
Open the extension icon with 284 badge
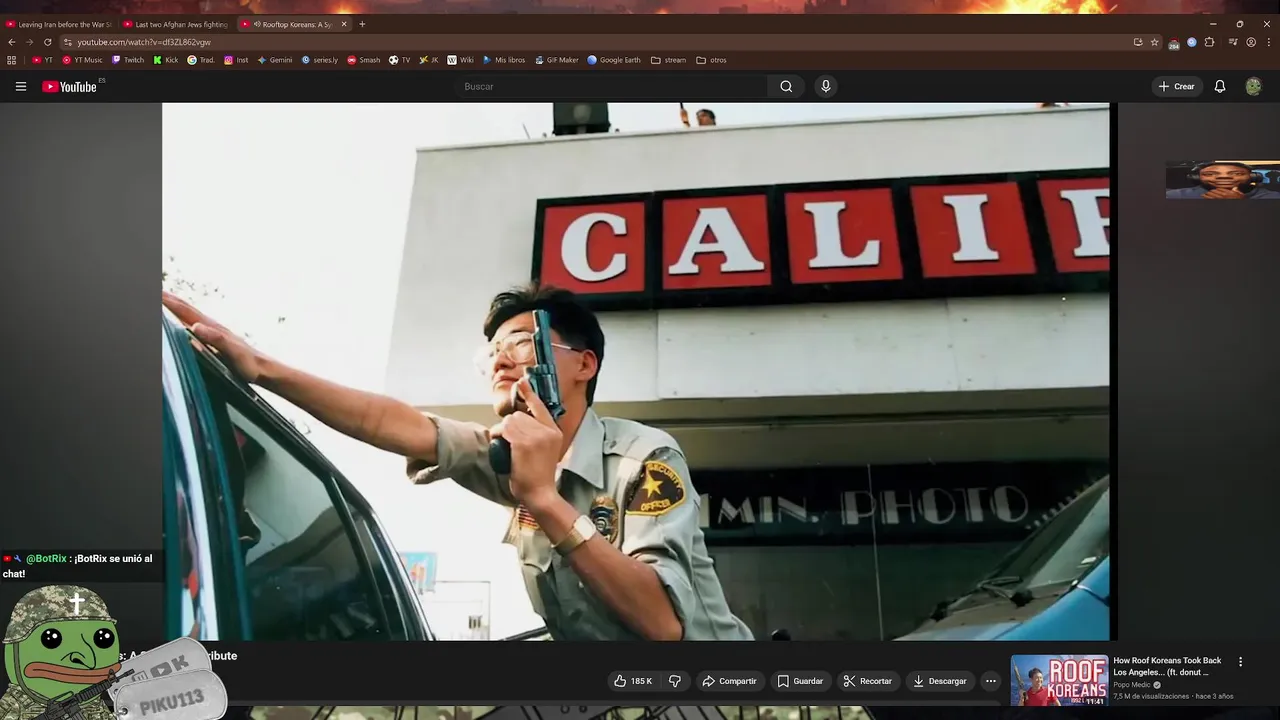click(1174, 43)
